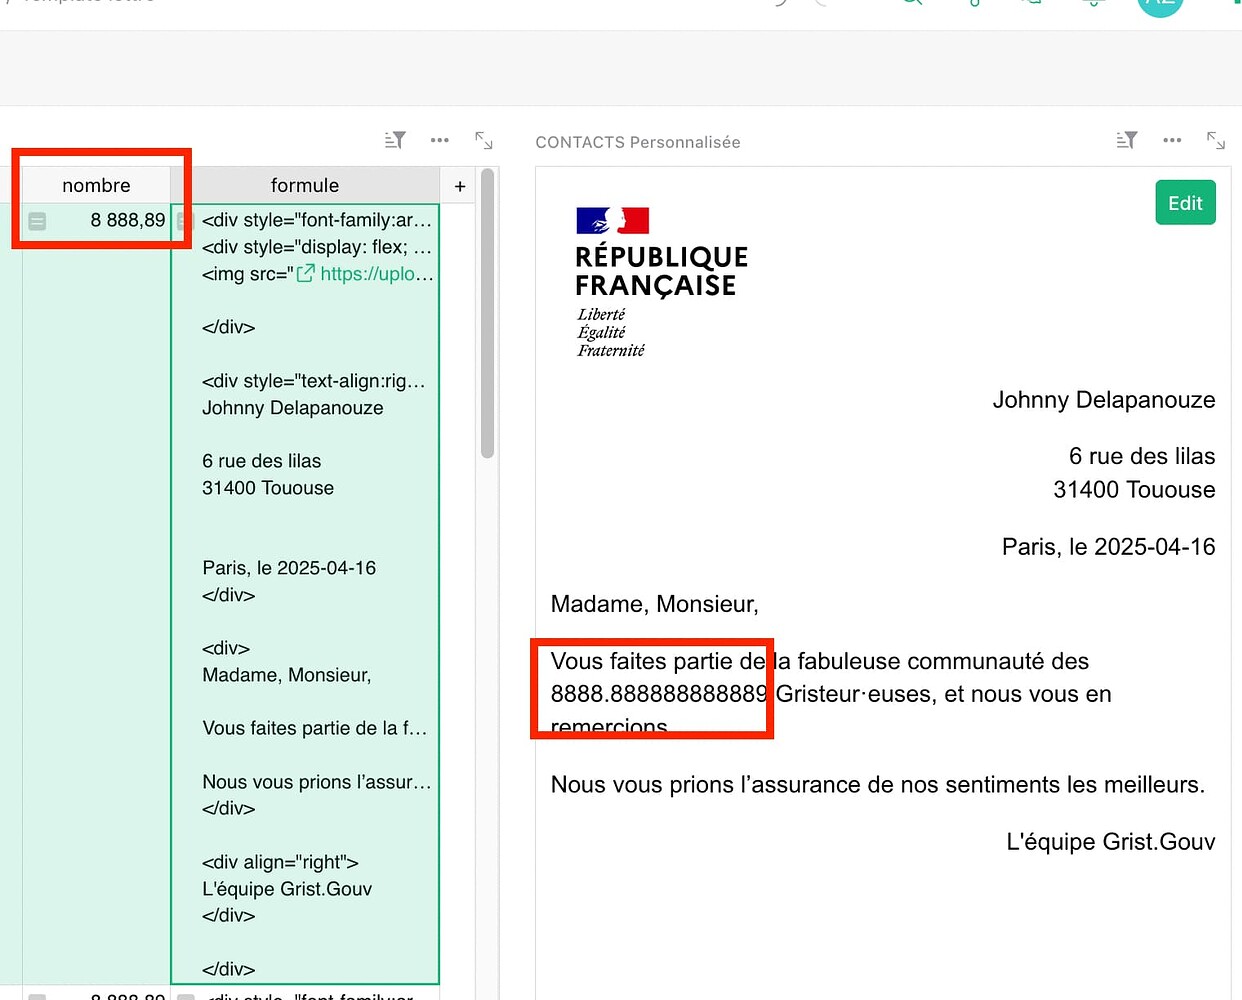Viewport: 1242px width, 1000px height.
Task: Click '31400 Tououse' inside the formule cell
Action: (x=268, y=488)
